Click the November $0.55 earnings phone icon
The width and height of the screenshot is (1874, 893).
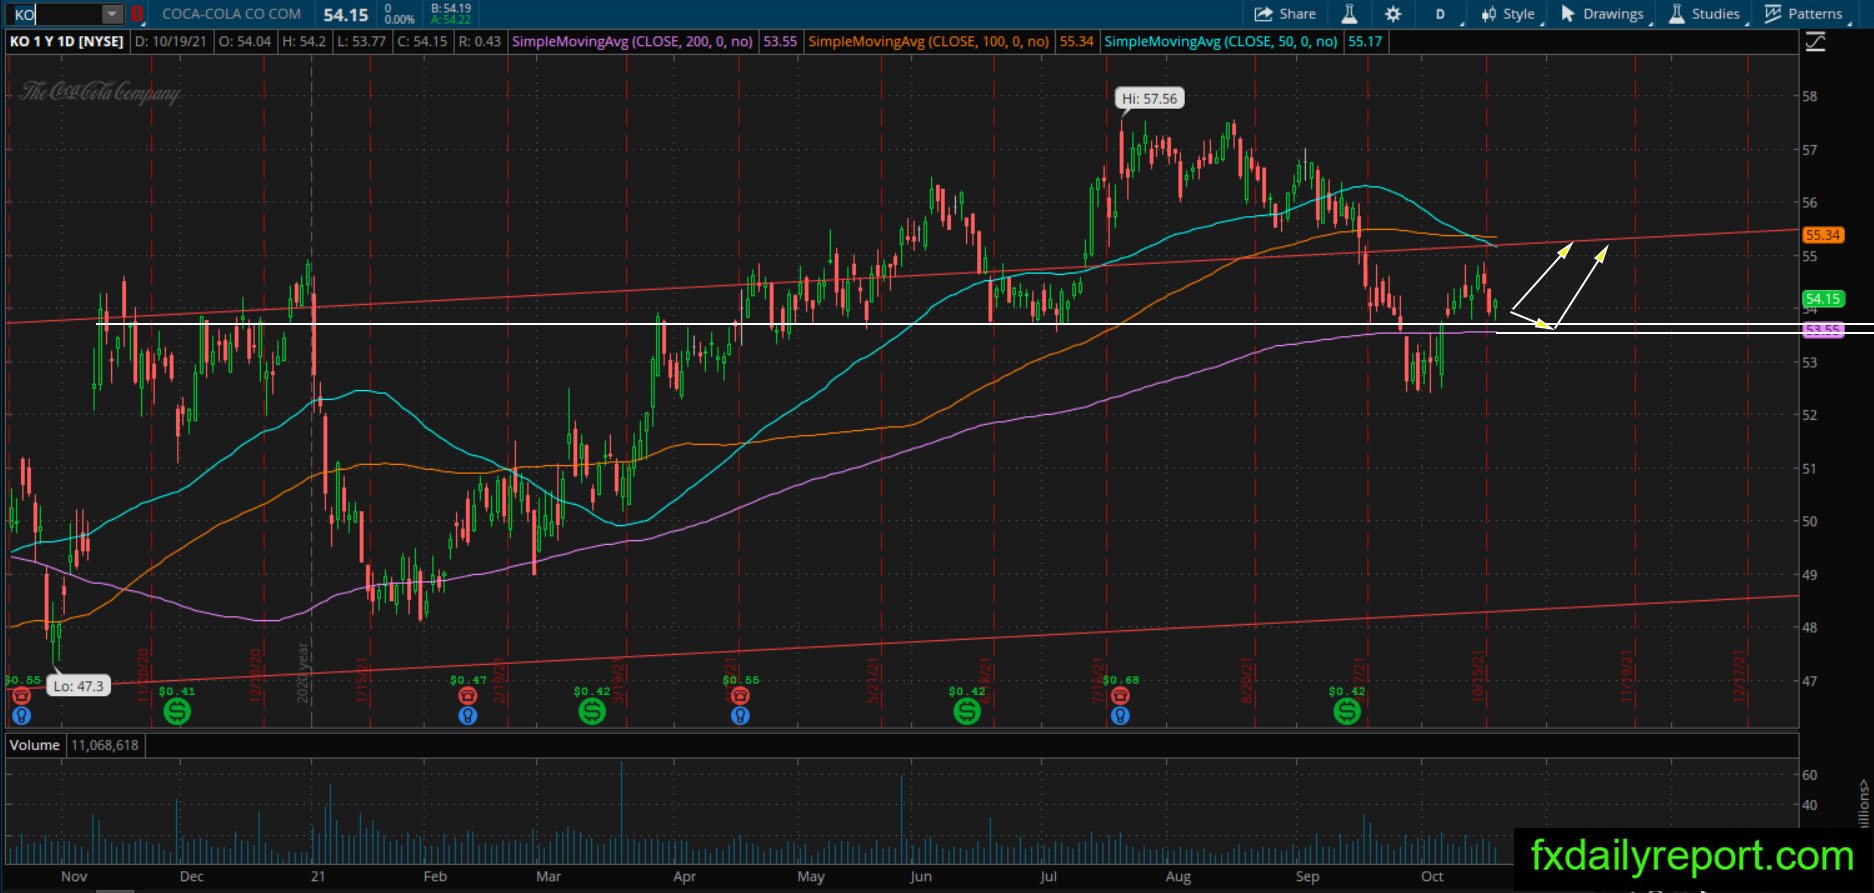point(21,695)
